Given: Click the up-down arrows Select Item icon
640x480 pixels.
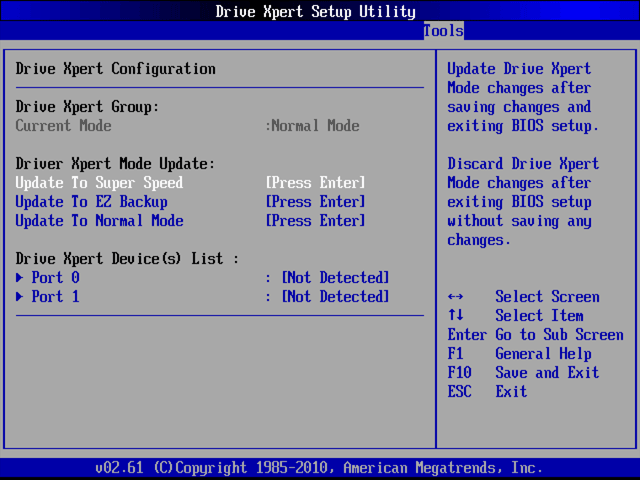Looking at the screenshot, I should click(x=456, y=315).
